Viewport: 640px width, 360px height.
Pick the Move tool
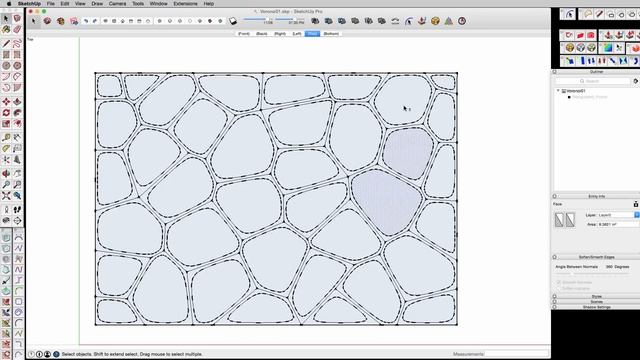6,102
